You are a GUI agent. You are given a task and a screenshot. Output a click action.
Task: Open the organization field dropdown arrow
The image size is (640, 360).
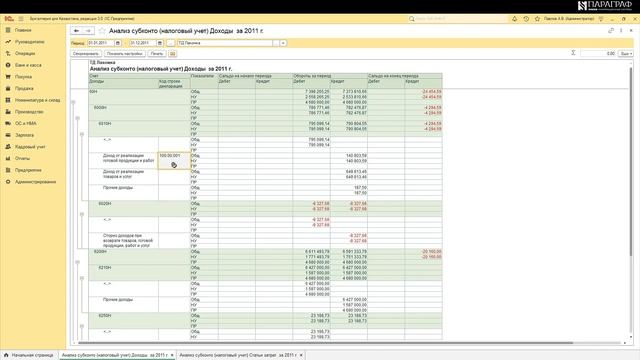(283, 43)
